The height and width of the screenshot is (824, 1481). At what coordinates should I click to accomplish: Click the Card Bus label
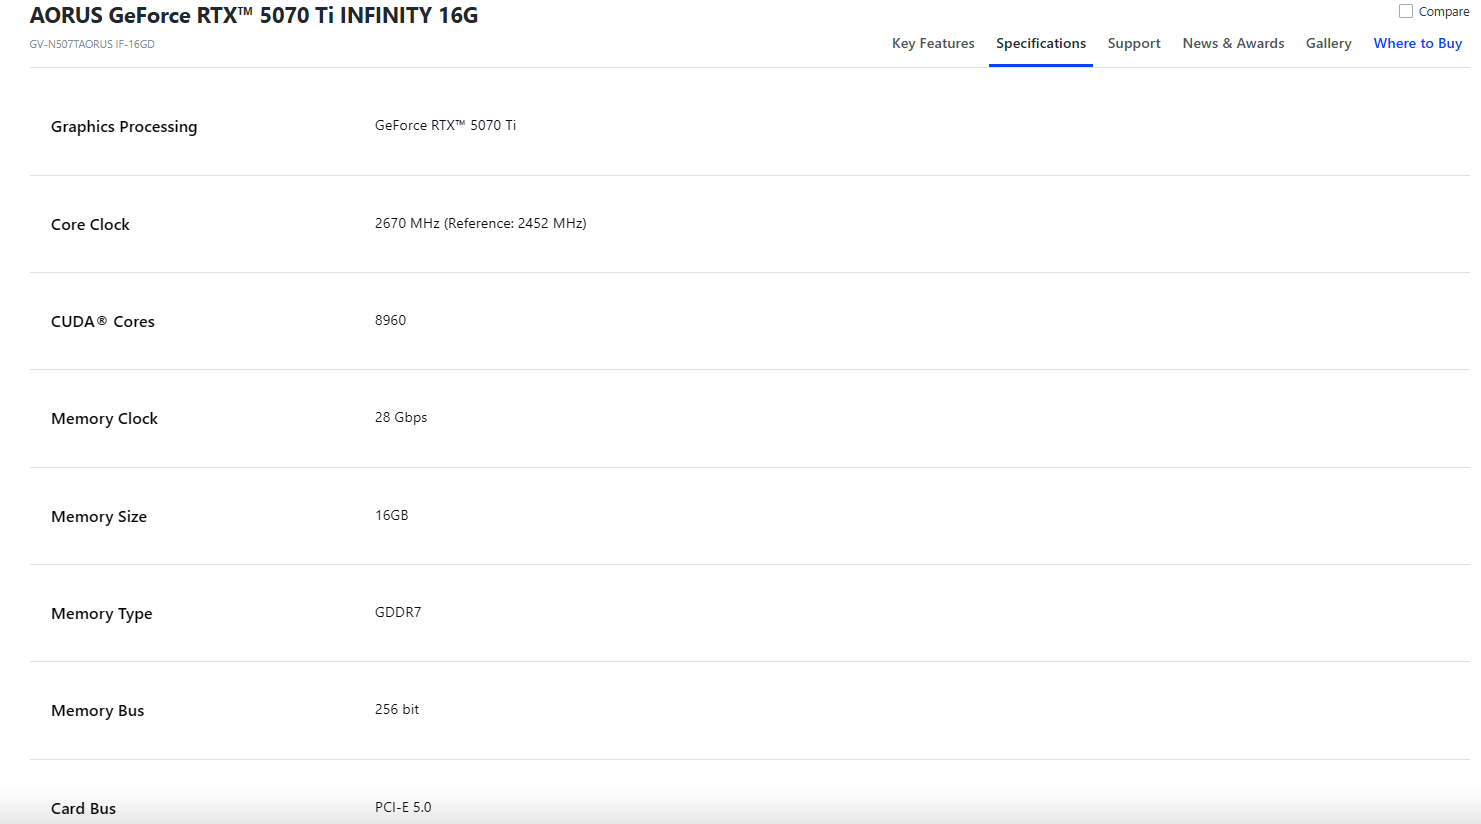pos(83,808)
